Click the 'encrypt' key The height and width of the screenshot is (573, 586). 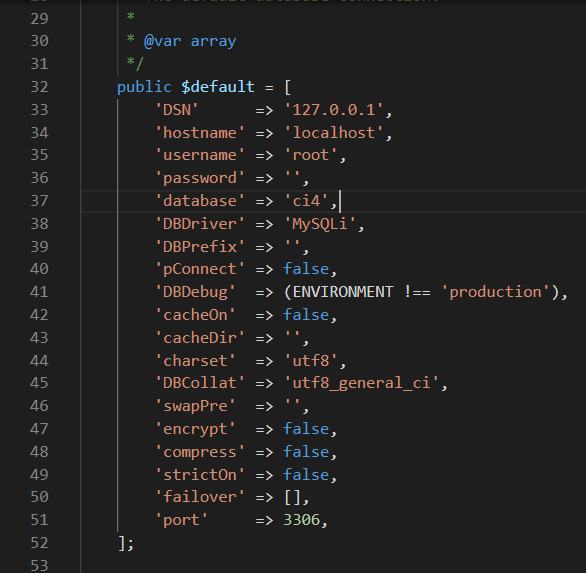pyautogui.click(x=195, y=429)
